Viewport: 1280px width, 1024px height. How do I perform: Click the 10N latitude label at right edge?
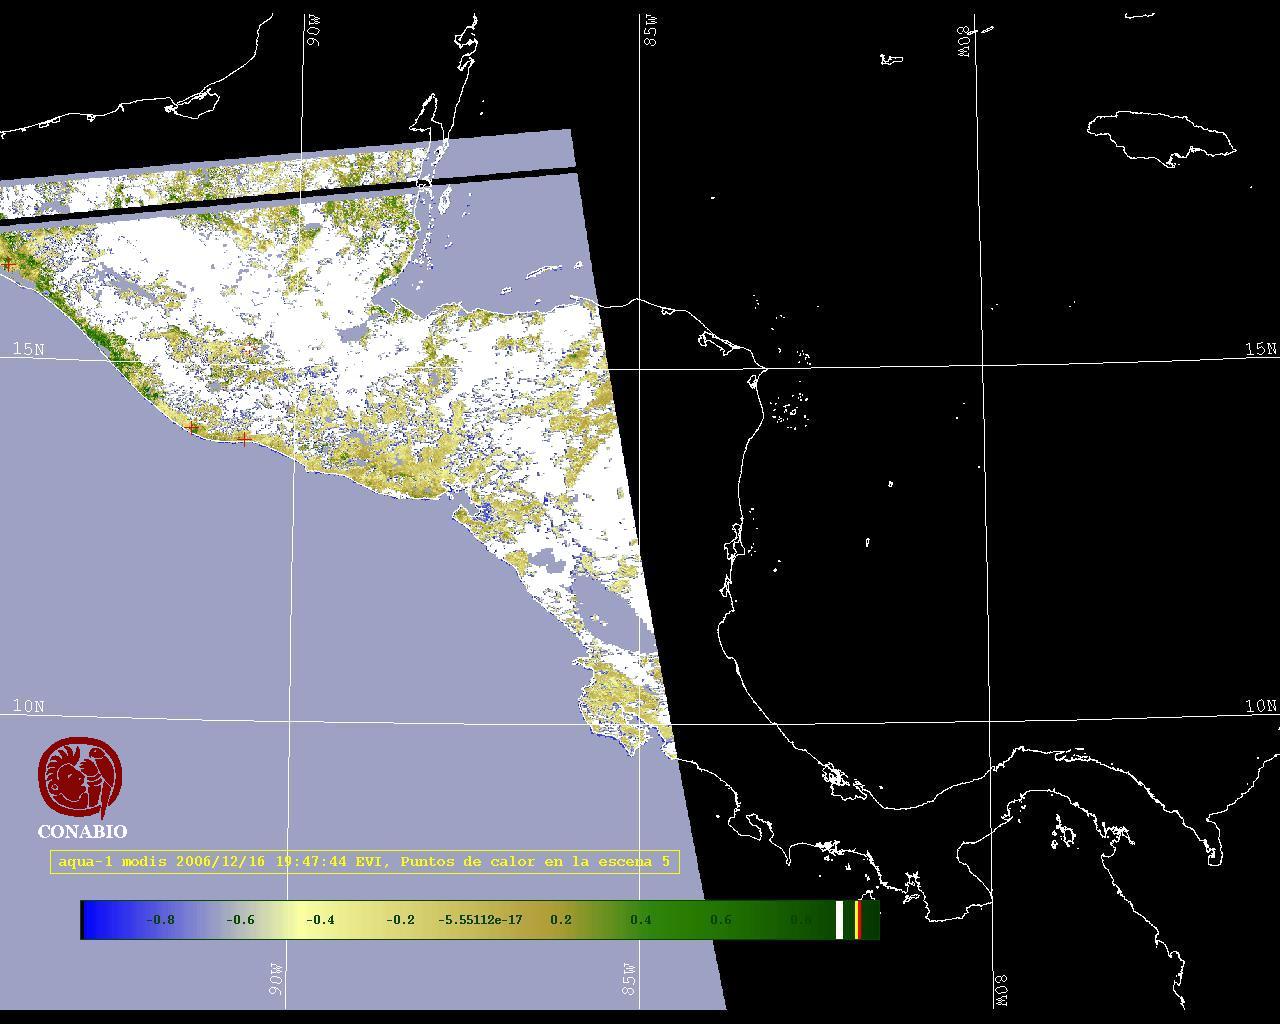click(x=1260, y=706)
